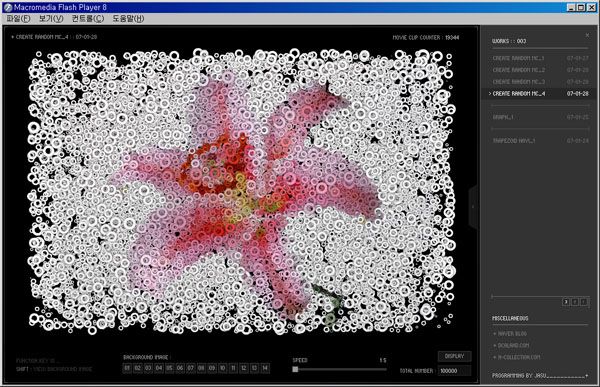
Task: Select background image 03
Action: tap(148, 368)
